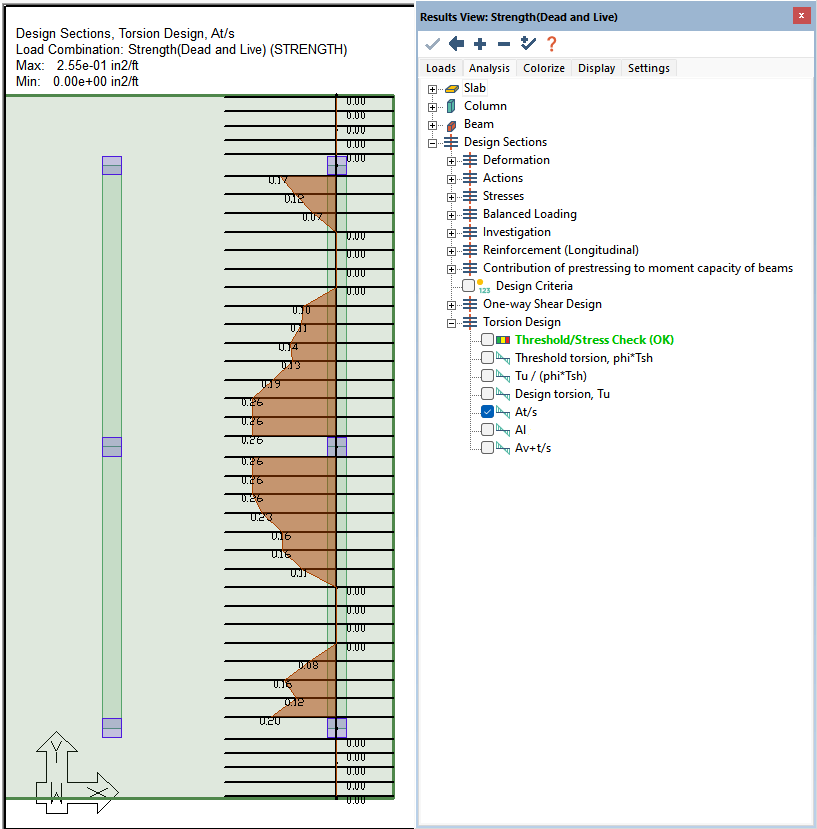Select the Balanced Loading tree item
Viewport: 817px width, 829px height.
[529, 214]
